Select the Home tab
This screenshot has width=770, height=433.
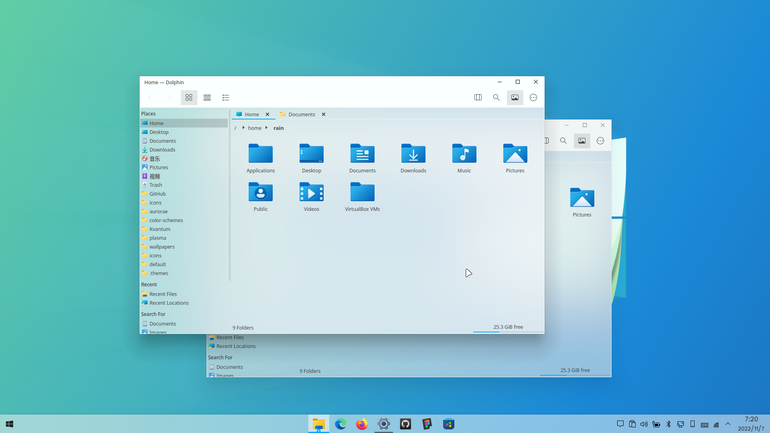[251, 114]
